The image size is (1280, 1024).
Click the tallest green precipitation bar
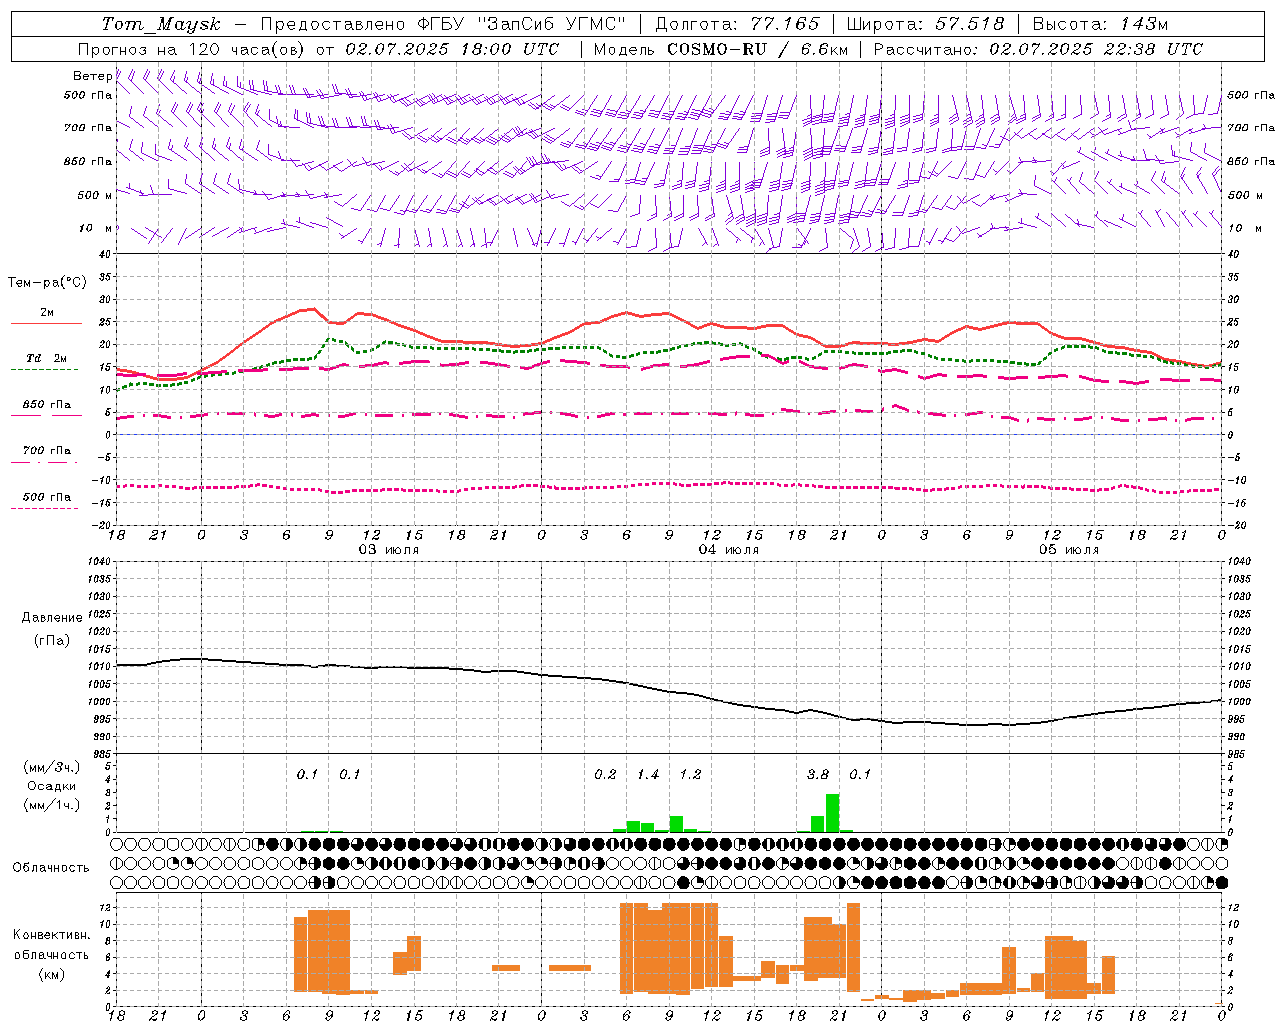click(832, 813)
